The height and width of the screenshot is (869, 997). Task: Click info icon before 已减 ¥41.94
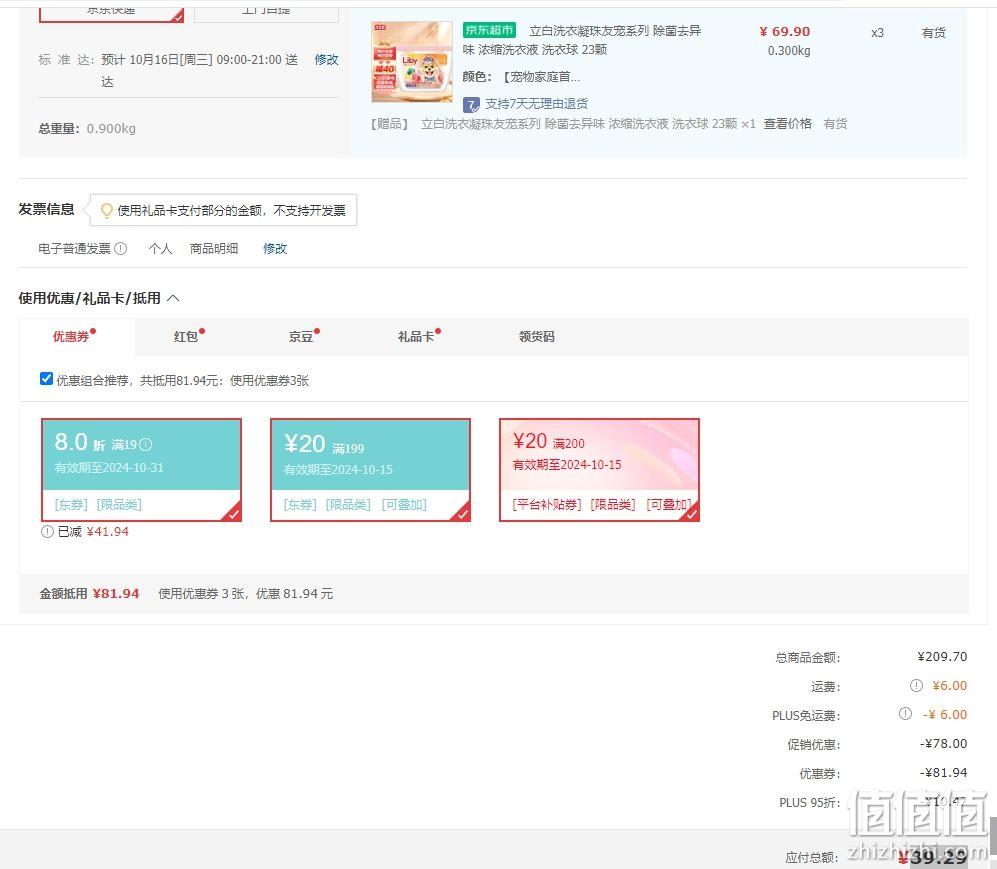point(47,531)
